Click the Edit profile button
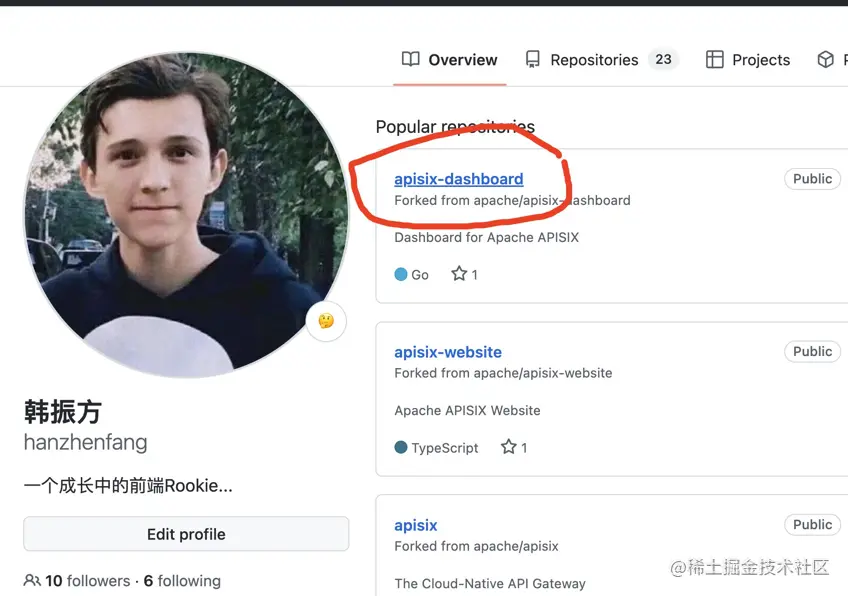 186,534
